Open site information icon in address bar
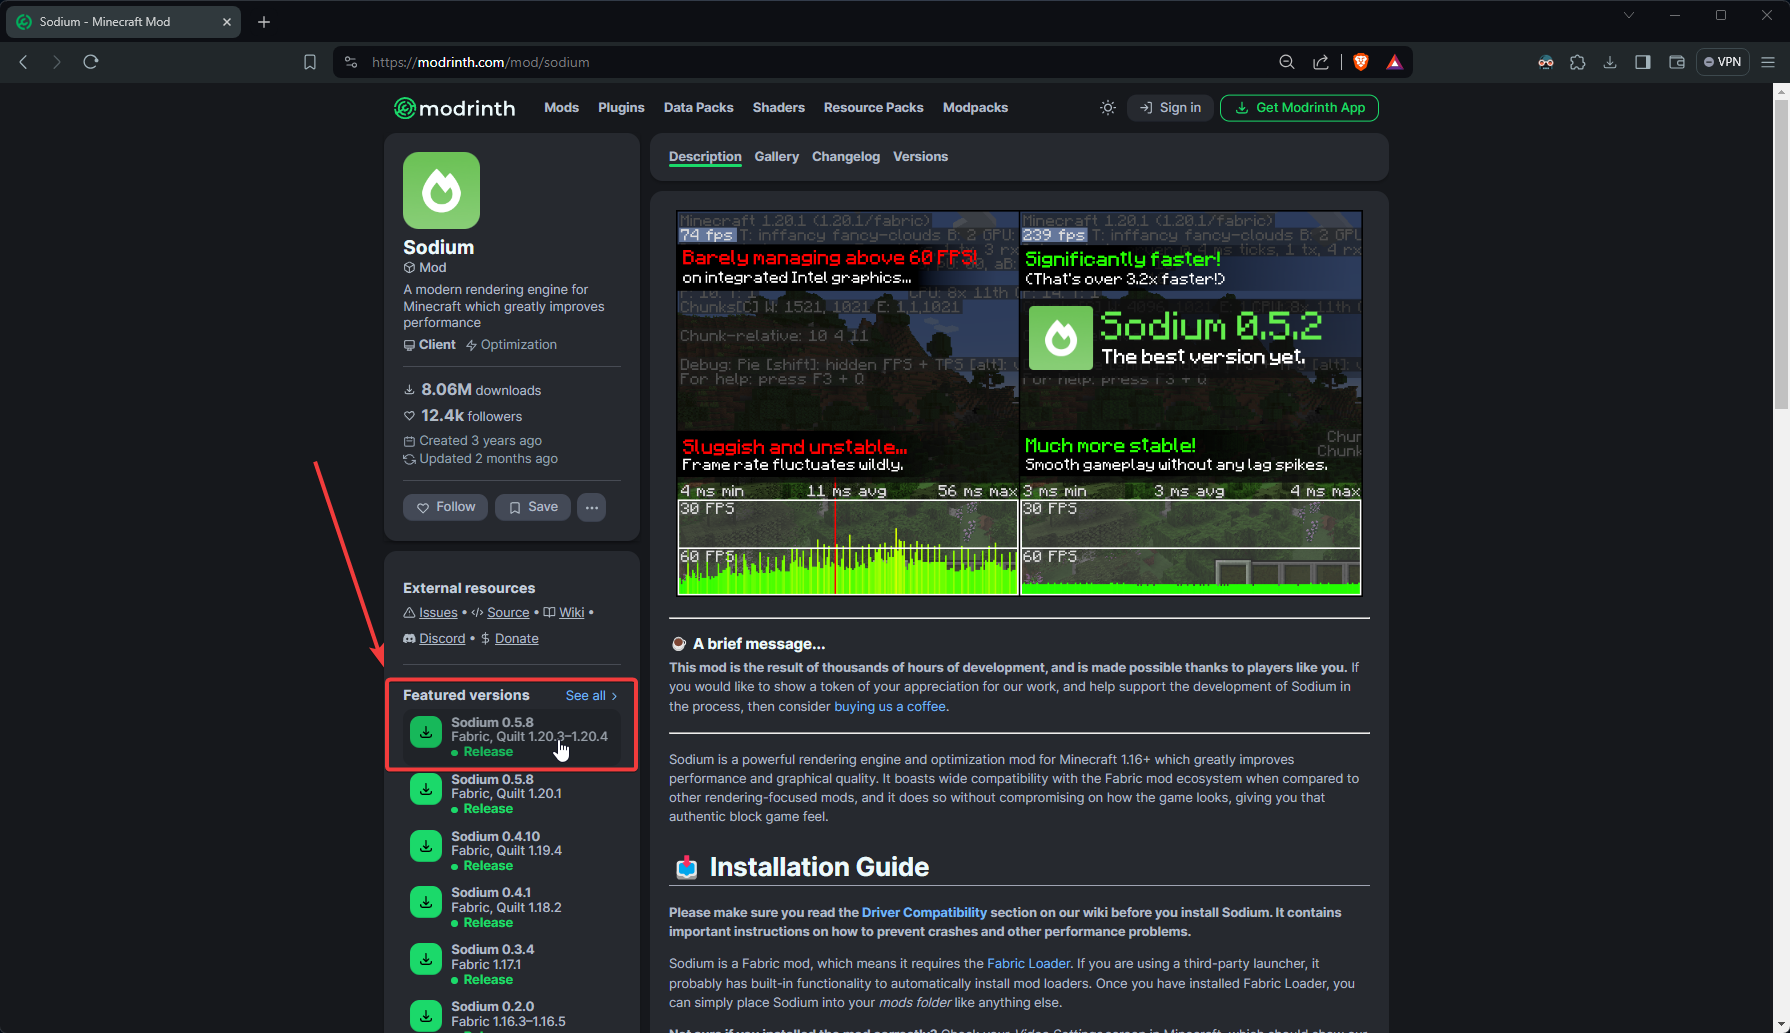The image size is (1790, 1033). 350,62
